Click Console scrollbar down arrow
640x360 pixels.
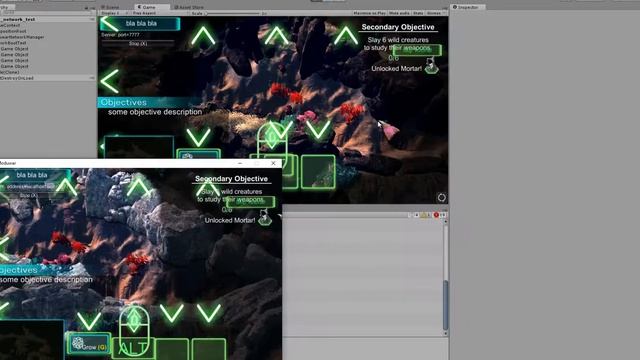point(445,333)
